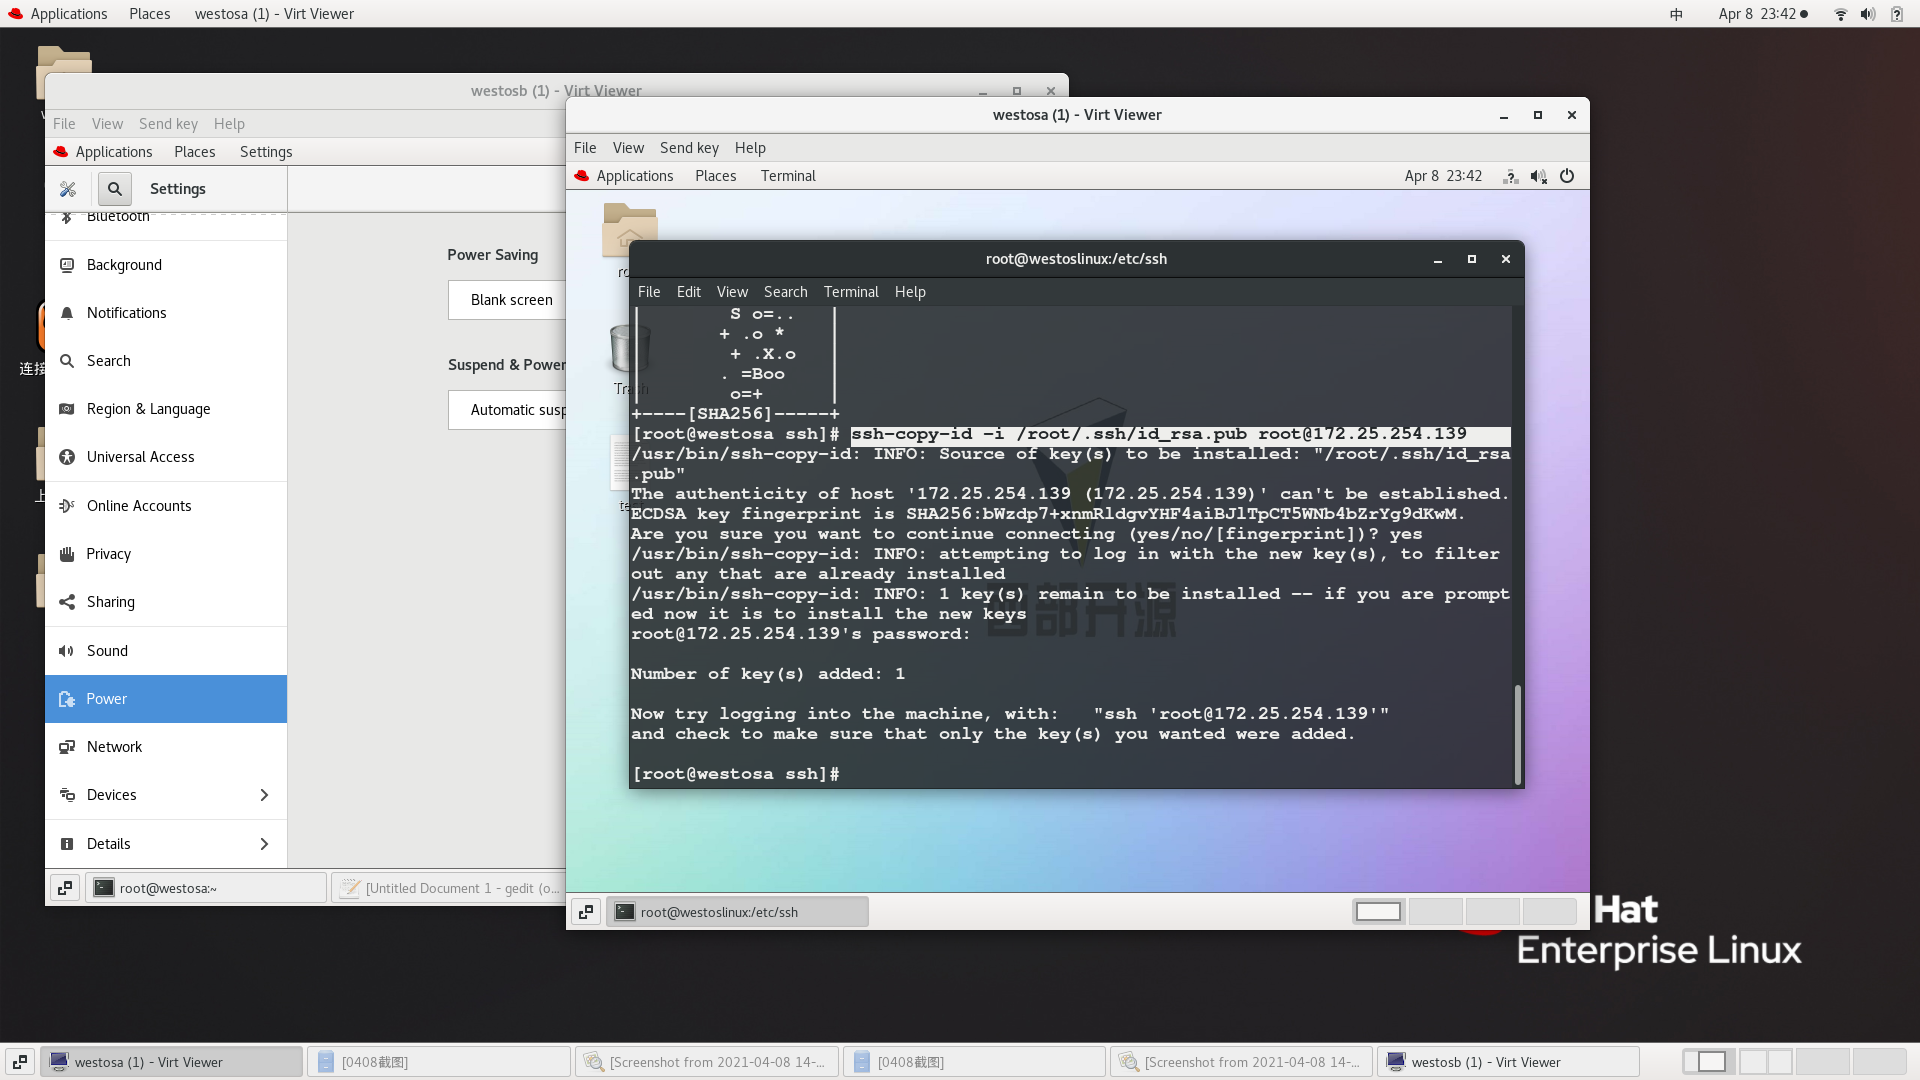
Task: Click the search icon in Settings header
Action: coord(115,189)
